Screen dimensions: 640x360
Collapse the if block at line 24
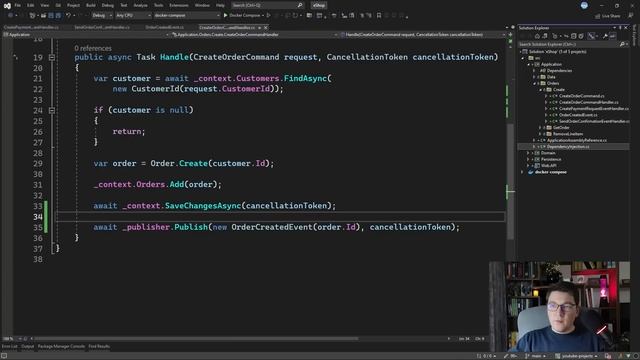click(52, 110)
